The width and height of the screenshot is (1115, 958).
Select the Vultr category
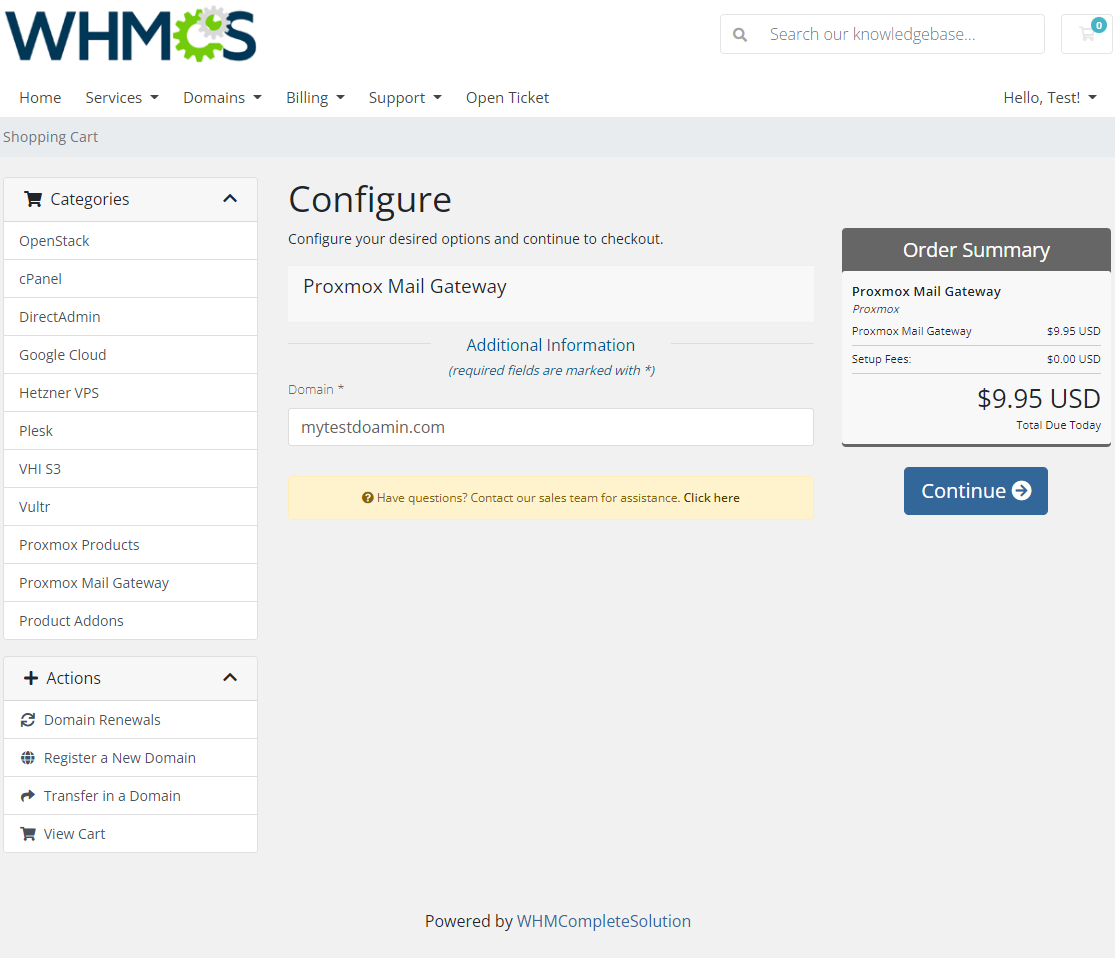[130, 507]
